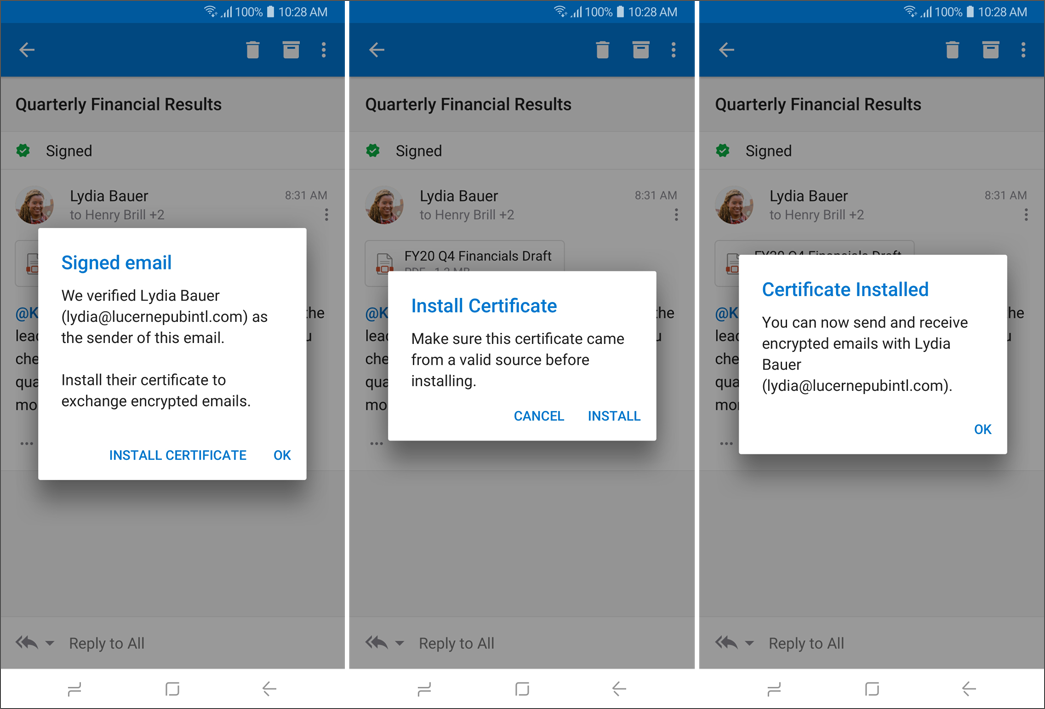The width and height of the screenshot is (1045, 709).
Task: Open the Reply to All dropdown arrow
Action: coord(48,643)
